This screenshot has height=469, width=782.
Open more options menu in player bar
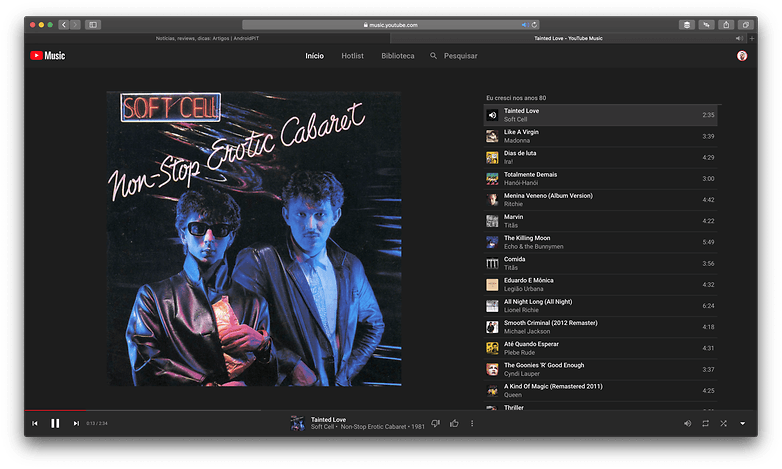click(472, 423)
